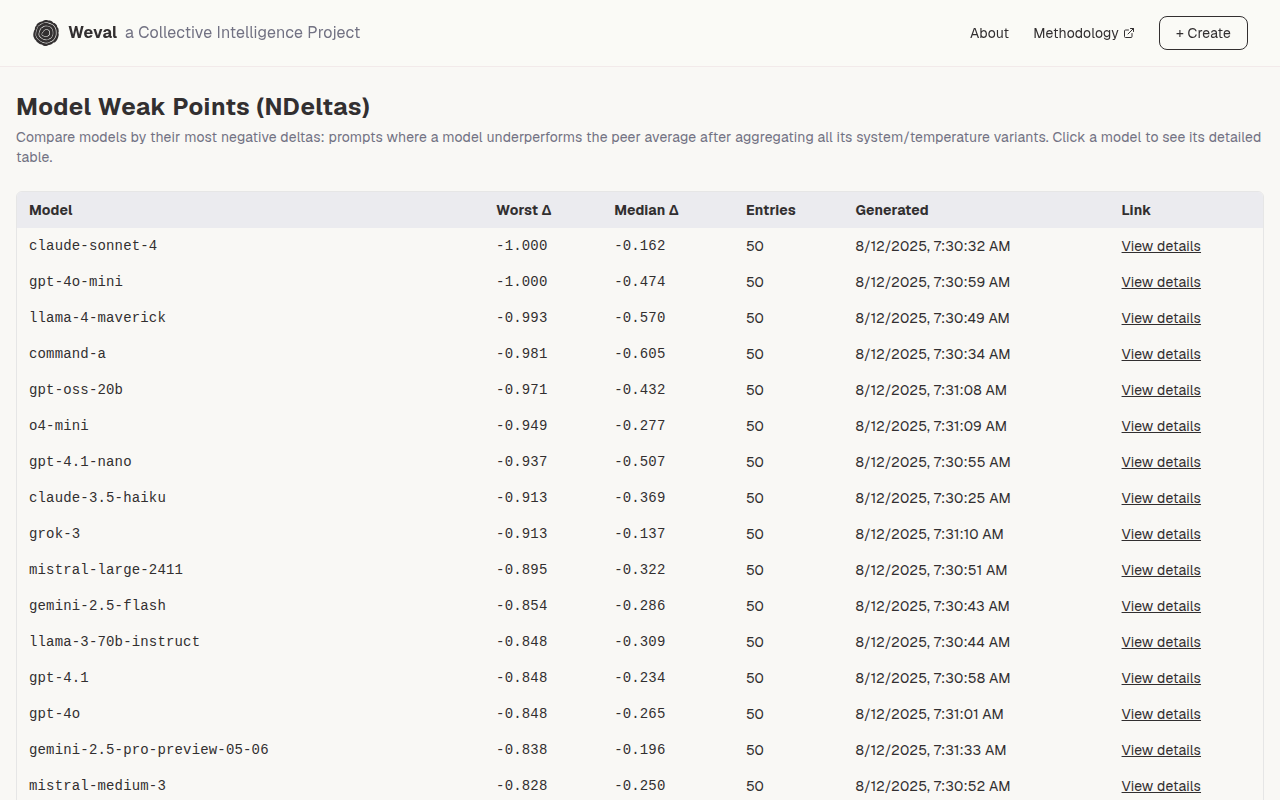View details for gpt-oss-20b
The height and width of the screenshot is (800, 1280).
coord(1161,390)
